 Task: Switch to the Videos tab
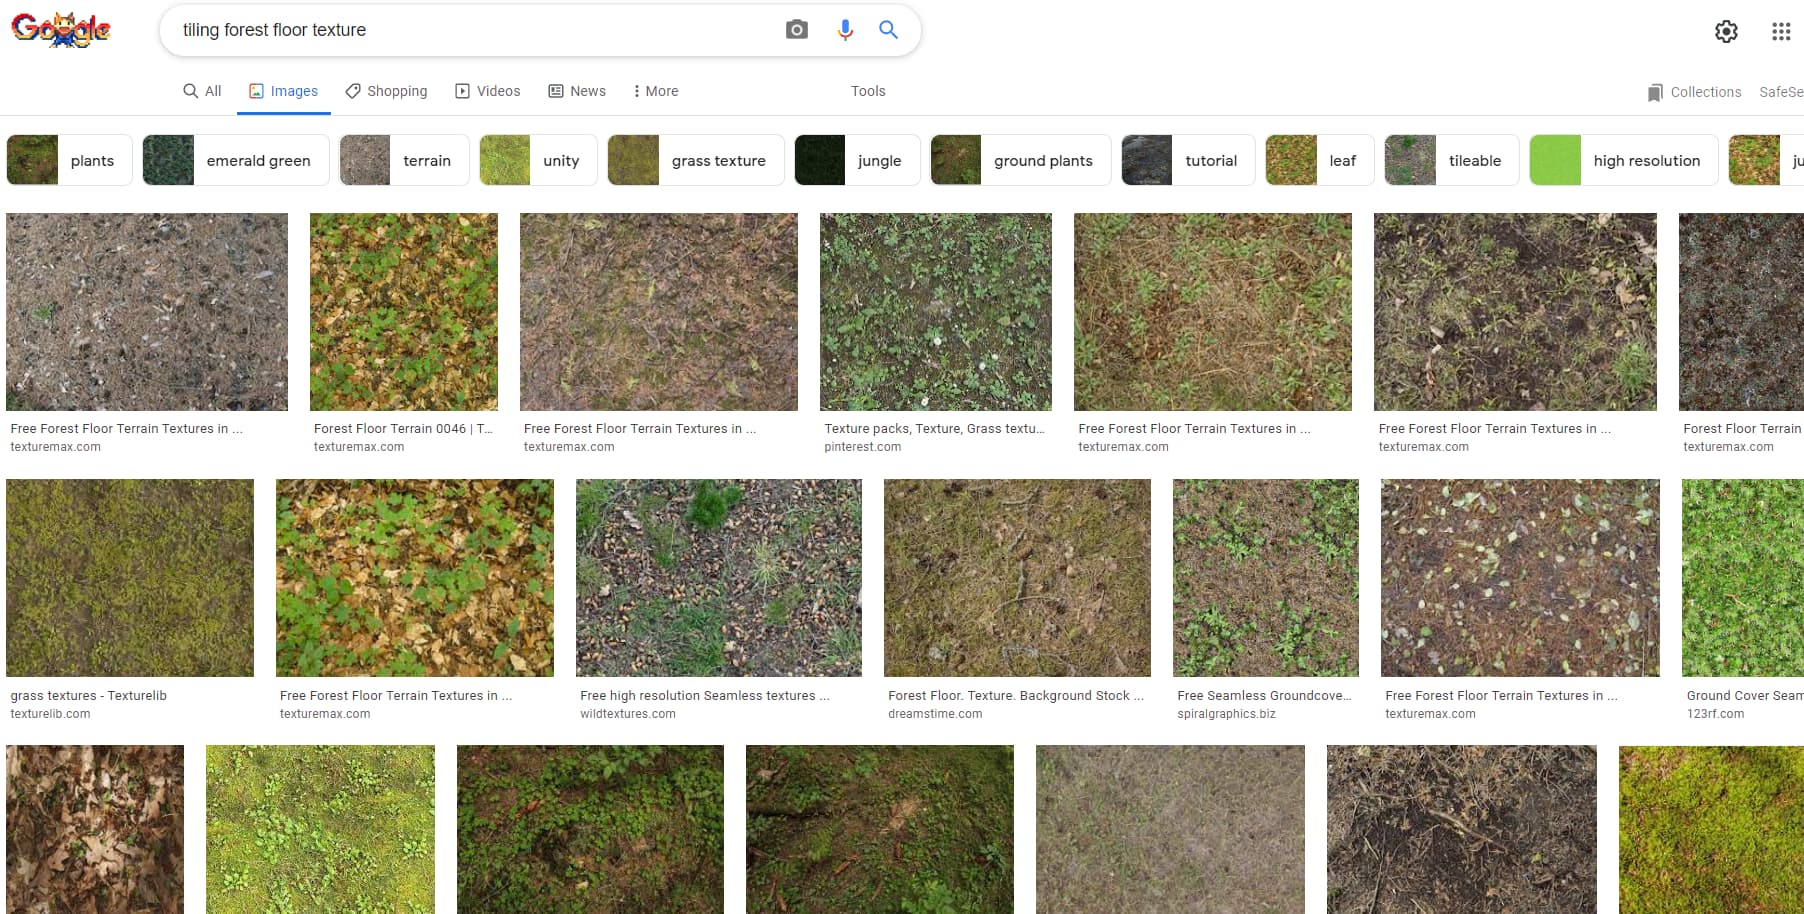tap(488, 91)
